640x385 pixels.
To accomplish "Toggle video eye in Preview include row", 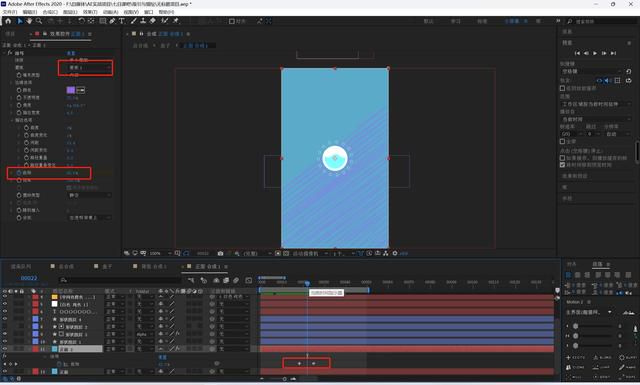I will click(599, 81).
